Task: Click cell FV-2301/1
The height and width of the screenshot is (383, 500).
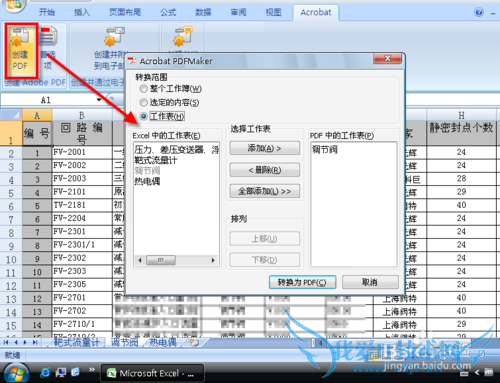Action: click(82, 245)
